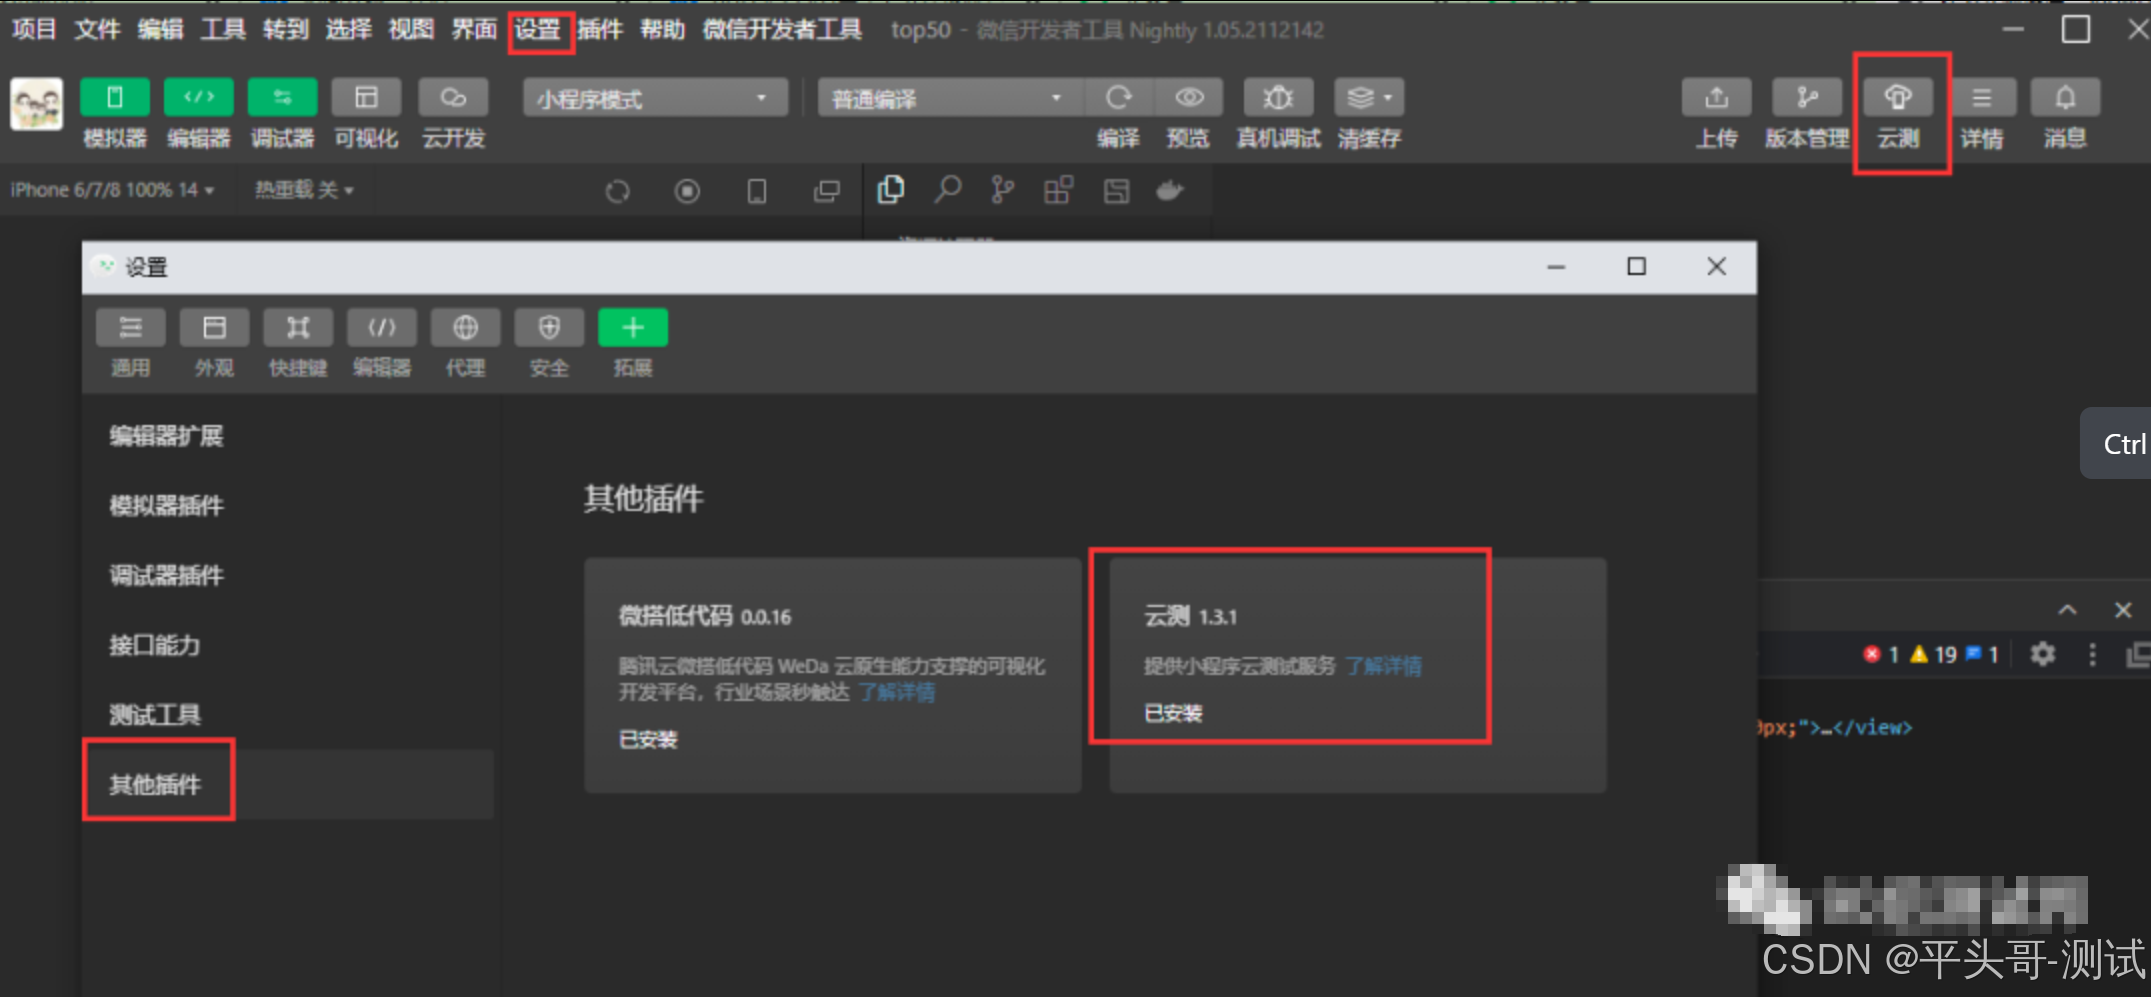Open the 小程序模式 mode dropdown
The width and height of the screenshot is (2151, 997).
point(655,98)
